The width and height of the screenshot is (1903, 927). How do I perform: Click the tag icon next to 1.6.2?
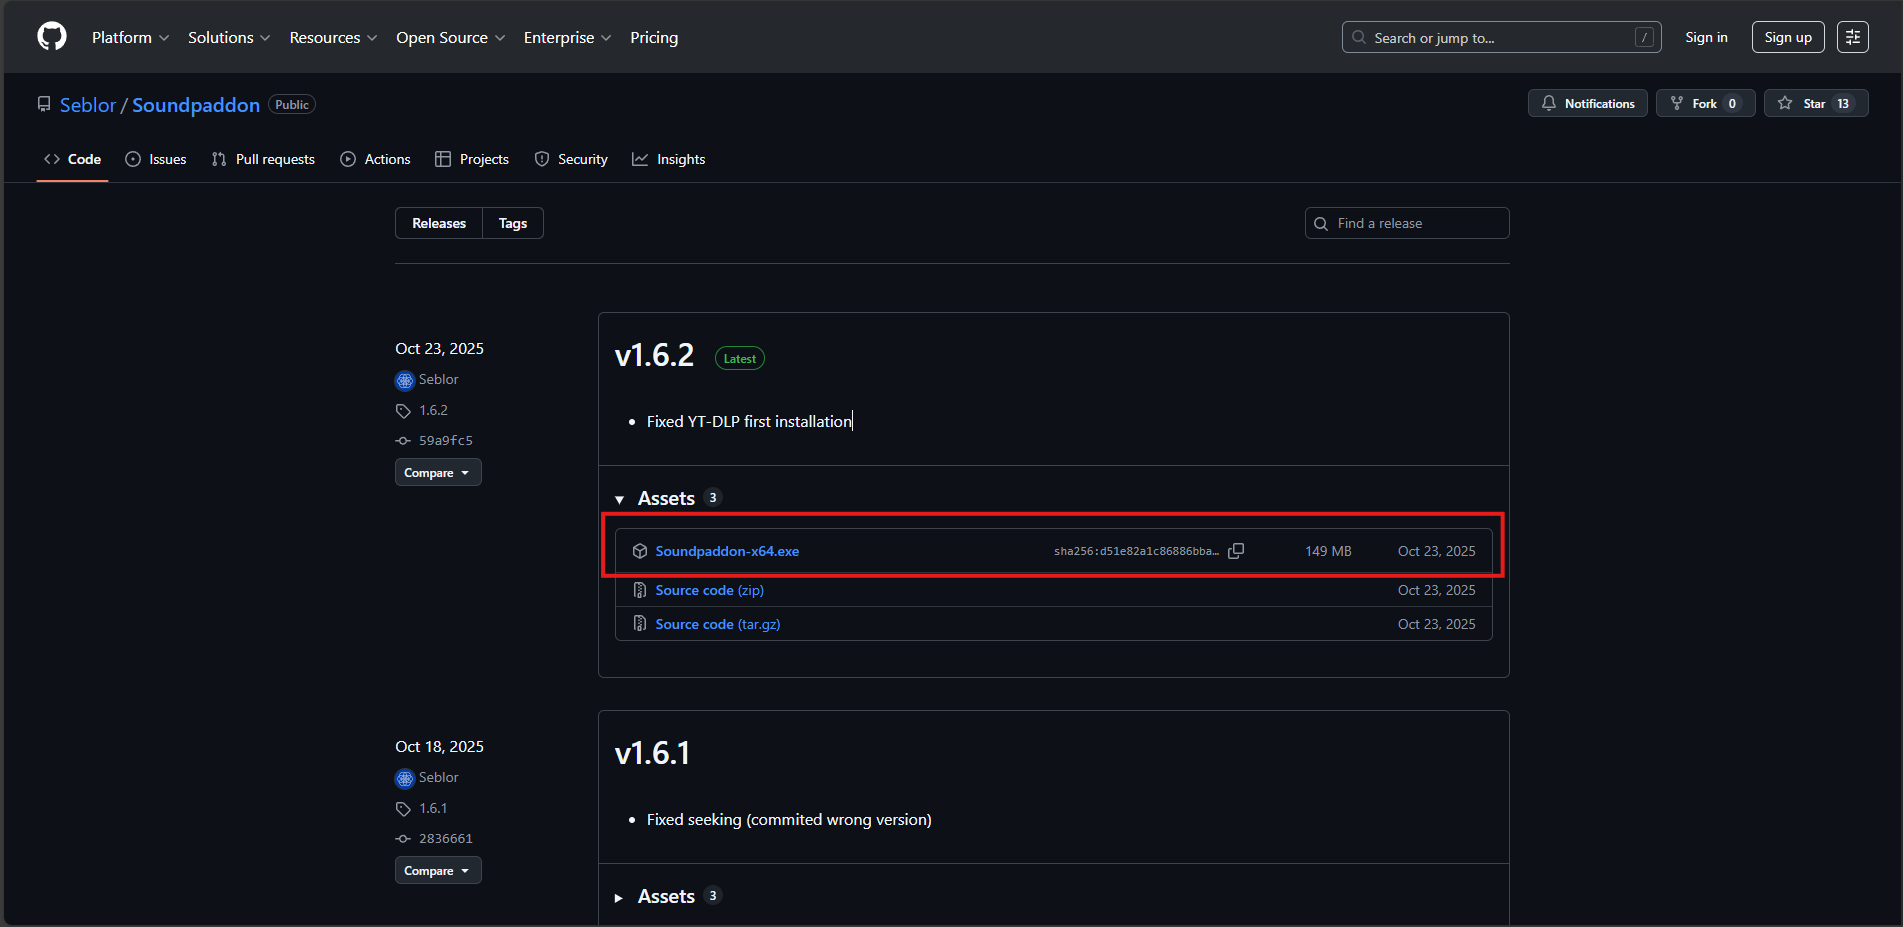(x=403, y=411)
